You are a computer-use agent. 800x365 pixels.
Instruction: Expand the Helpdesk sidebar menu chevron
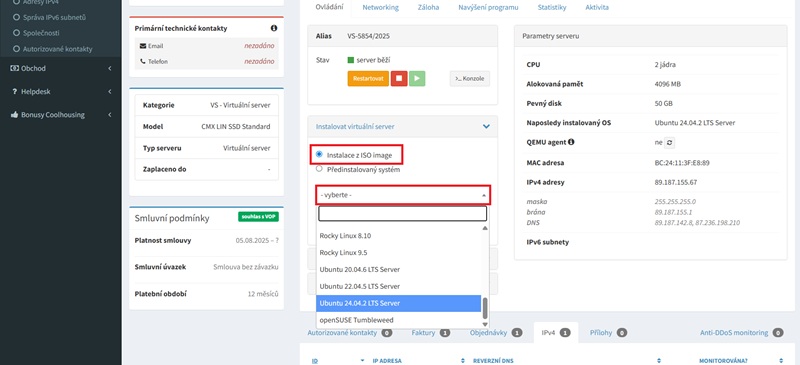pos(110,92)
